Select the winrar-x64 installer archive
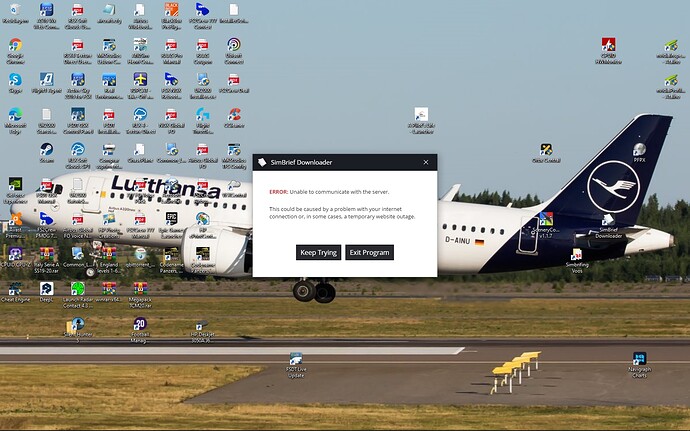This screenshot has width=690, height=431. 109,292
